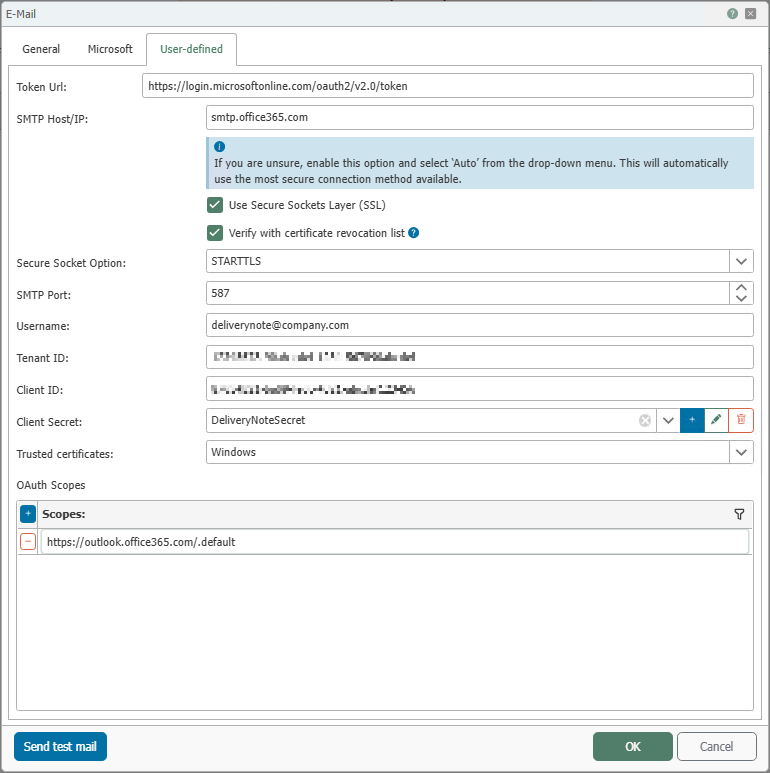770x773 pixels.
Task: Expand the Secure Socket Option dropdown
Action: pyautogui.click(x=741, y=261)
